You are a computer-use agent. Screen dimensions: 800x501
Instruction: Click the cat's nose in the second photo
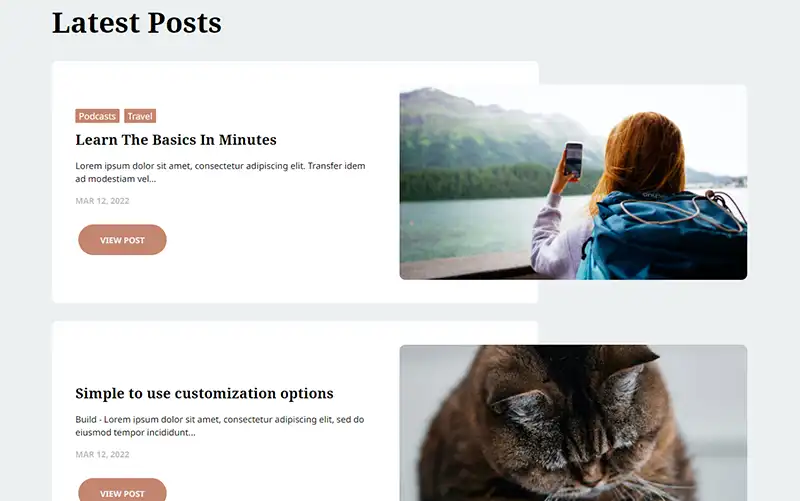(592, 480)
